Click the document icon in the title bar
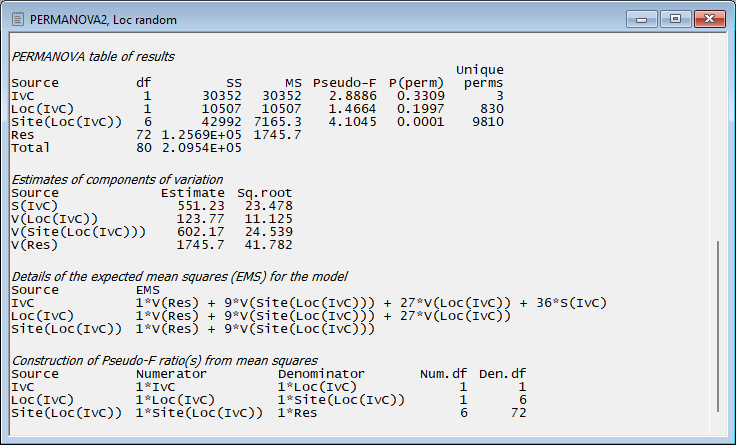 pos(17,19)
